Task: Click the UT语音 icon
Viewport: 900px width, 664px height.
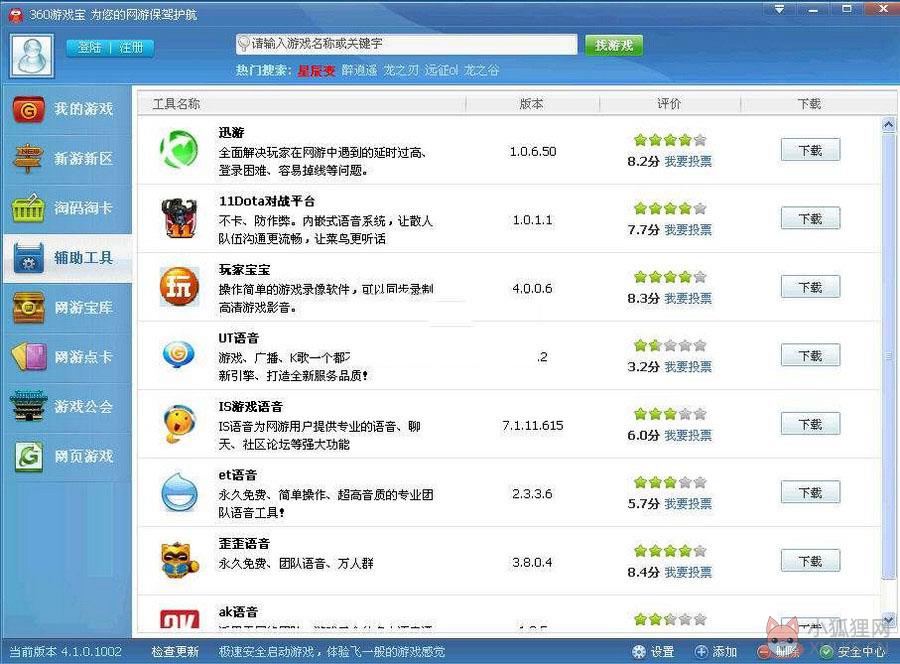Action: pos(179,355)
